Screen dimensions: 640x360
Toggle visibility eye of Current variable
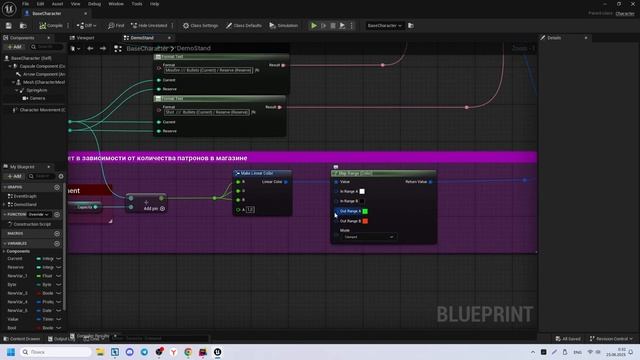[59, 259]
